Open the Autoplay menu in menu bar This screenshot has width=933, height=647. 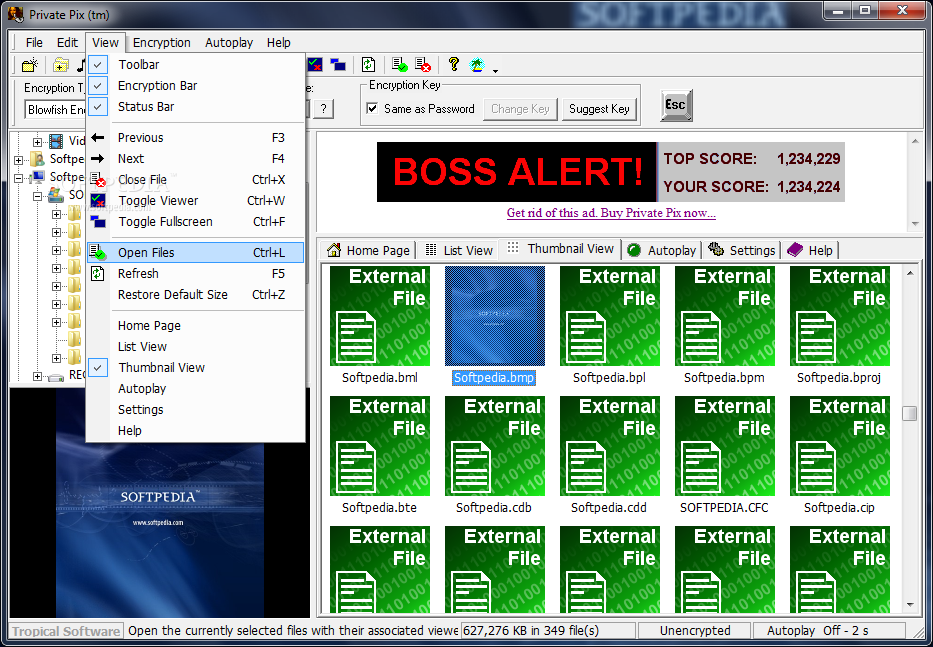(x=229, y=42)
